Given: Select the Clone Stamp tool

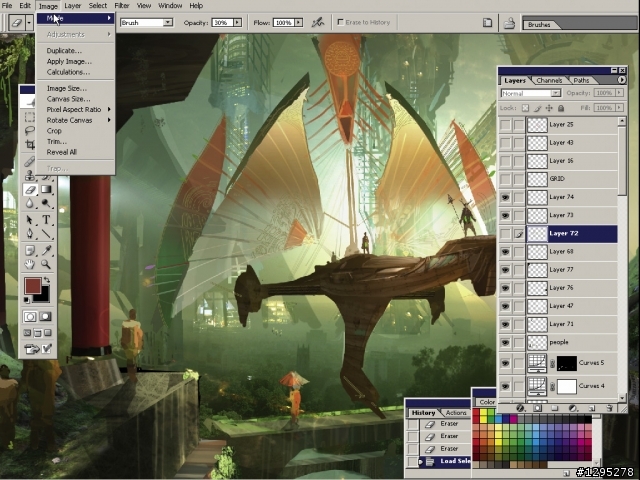Looking at the screenshot, I should tap(29, 176).
